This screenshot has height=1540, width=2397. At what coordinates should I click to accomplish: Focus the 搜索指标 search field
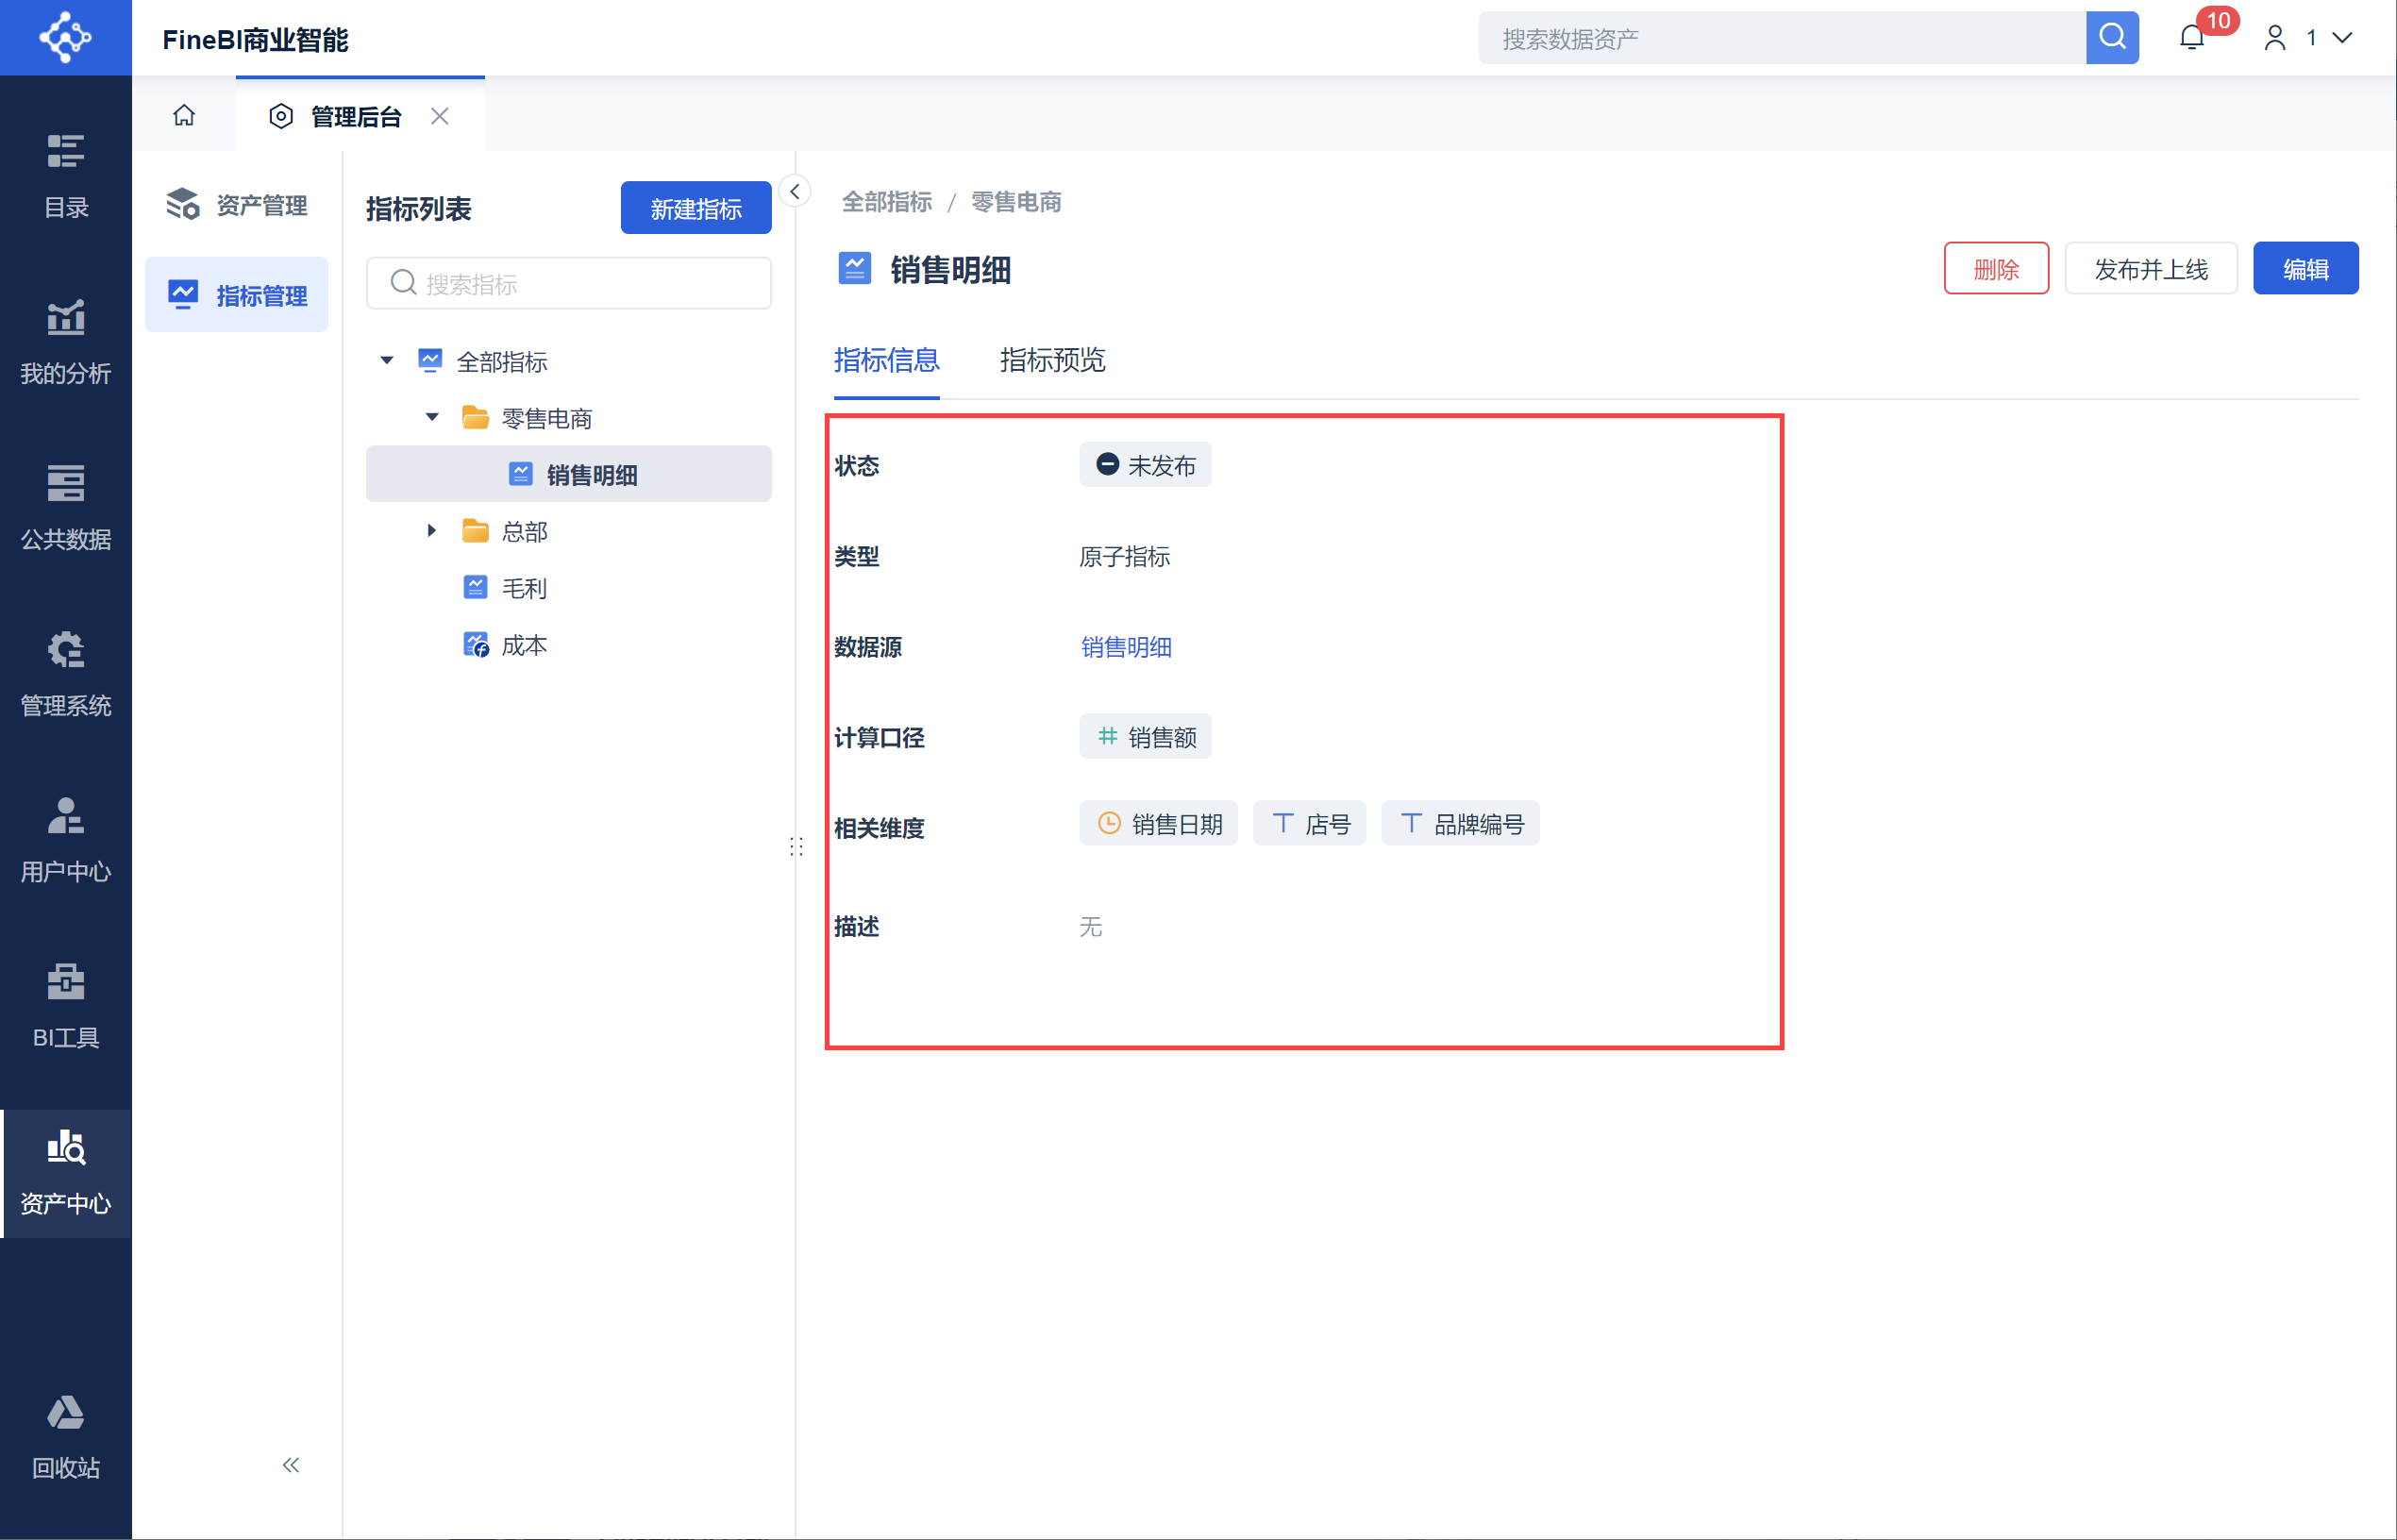tap(569, 284)
